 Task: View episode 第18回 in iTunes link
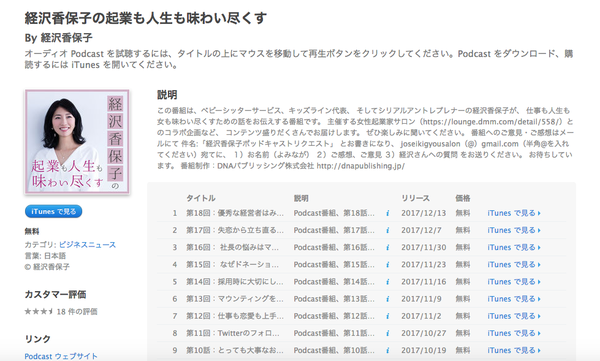[514, 213]
